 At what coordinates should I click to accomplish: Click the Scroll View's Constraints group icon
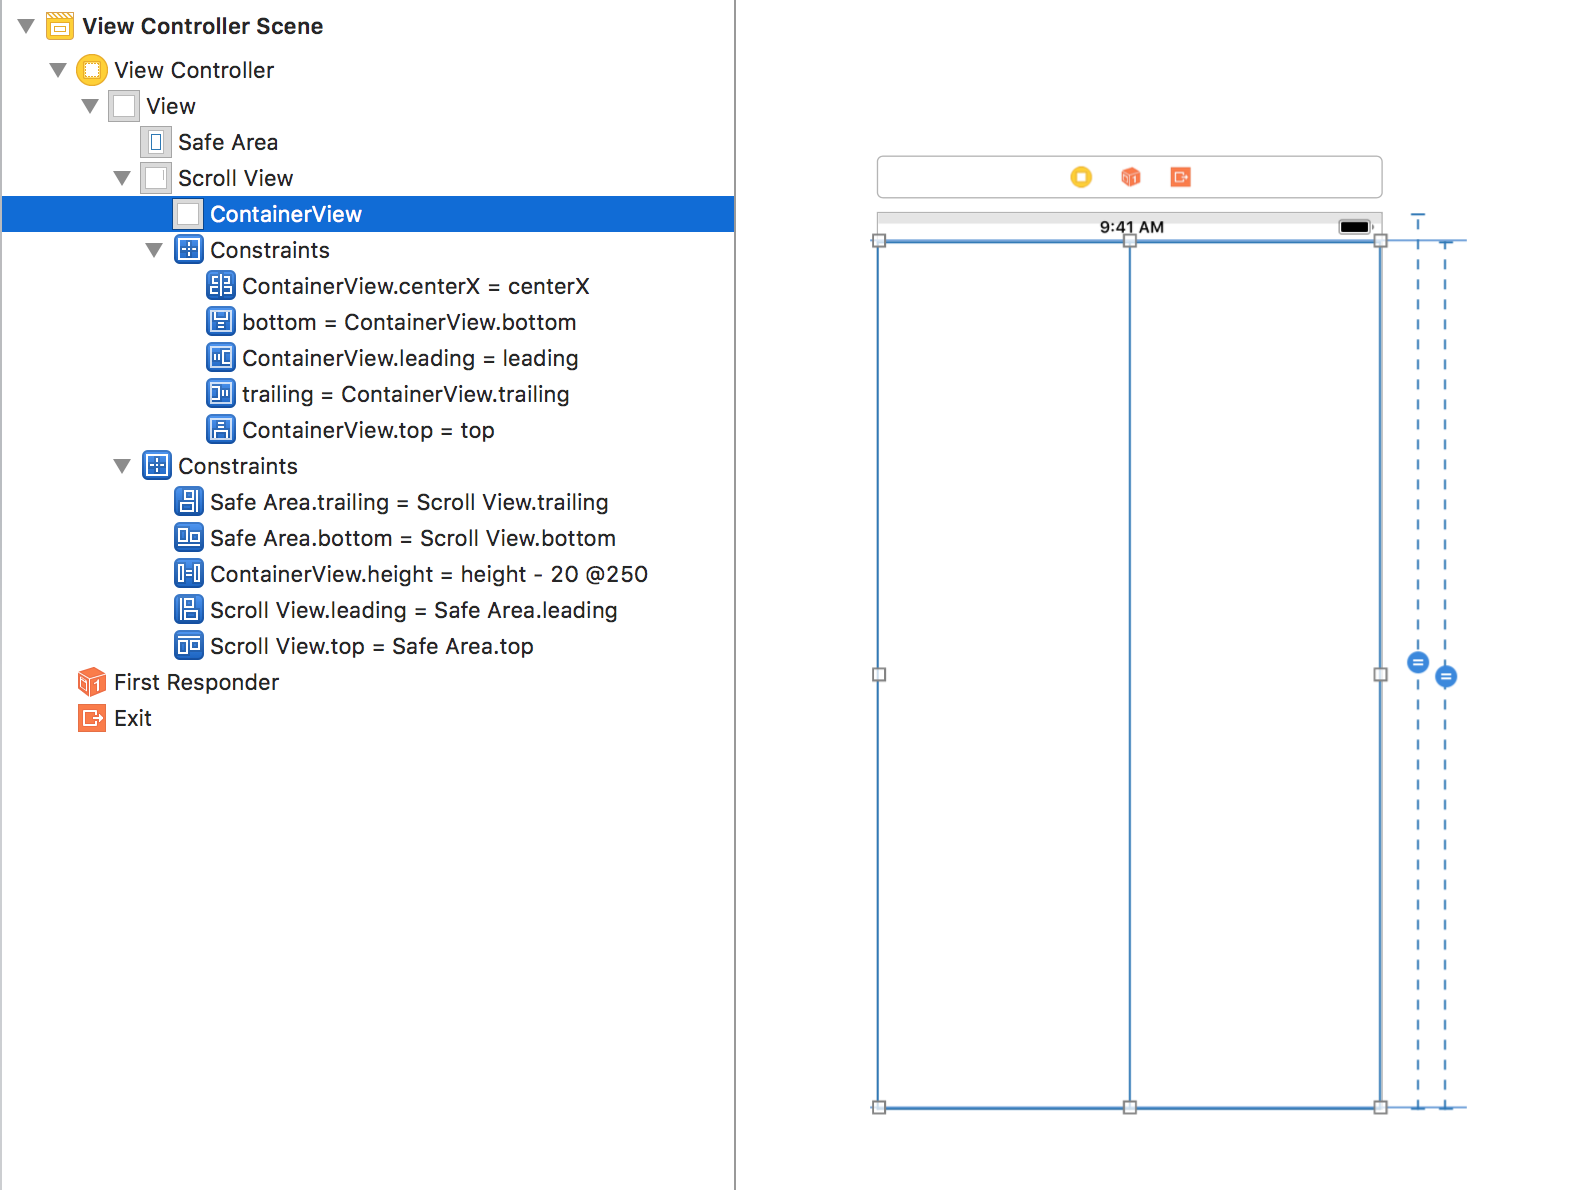point(189,250)
